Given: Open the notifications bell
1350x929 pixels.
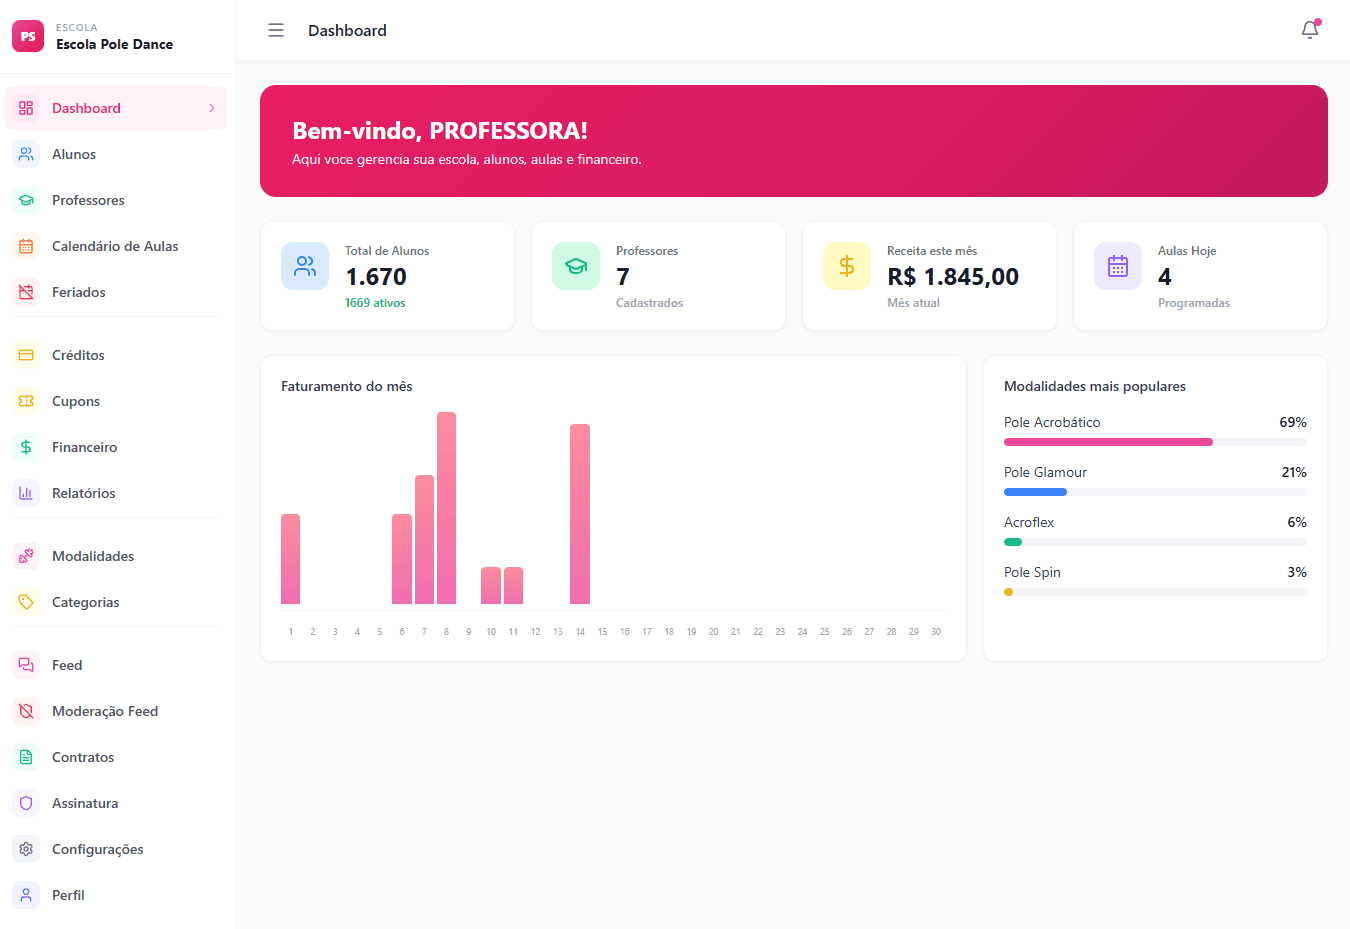Looking at the screenshot, I should 1310,30.
